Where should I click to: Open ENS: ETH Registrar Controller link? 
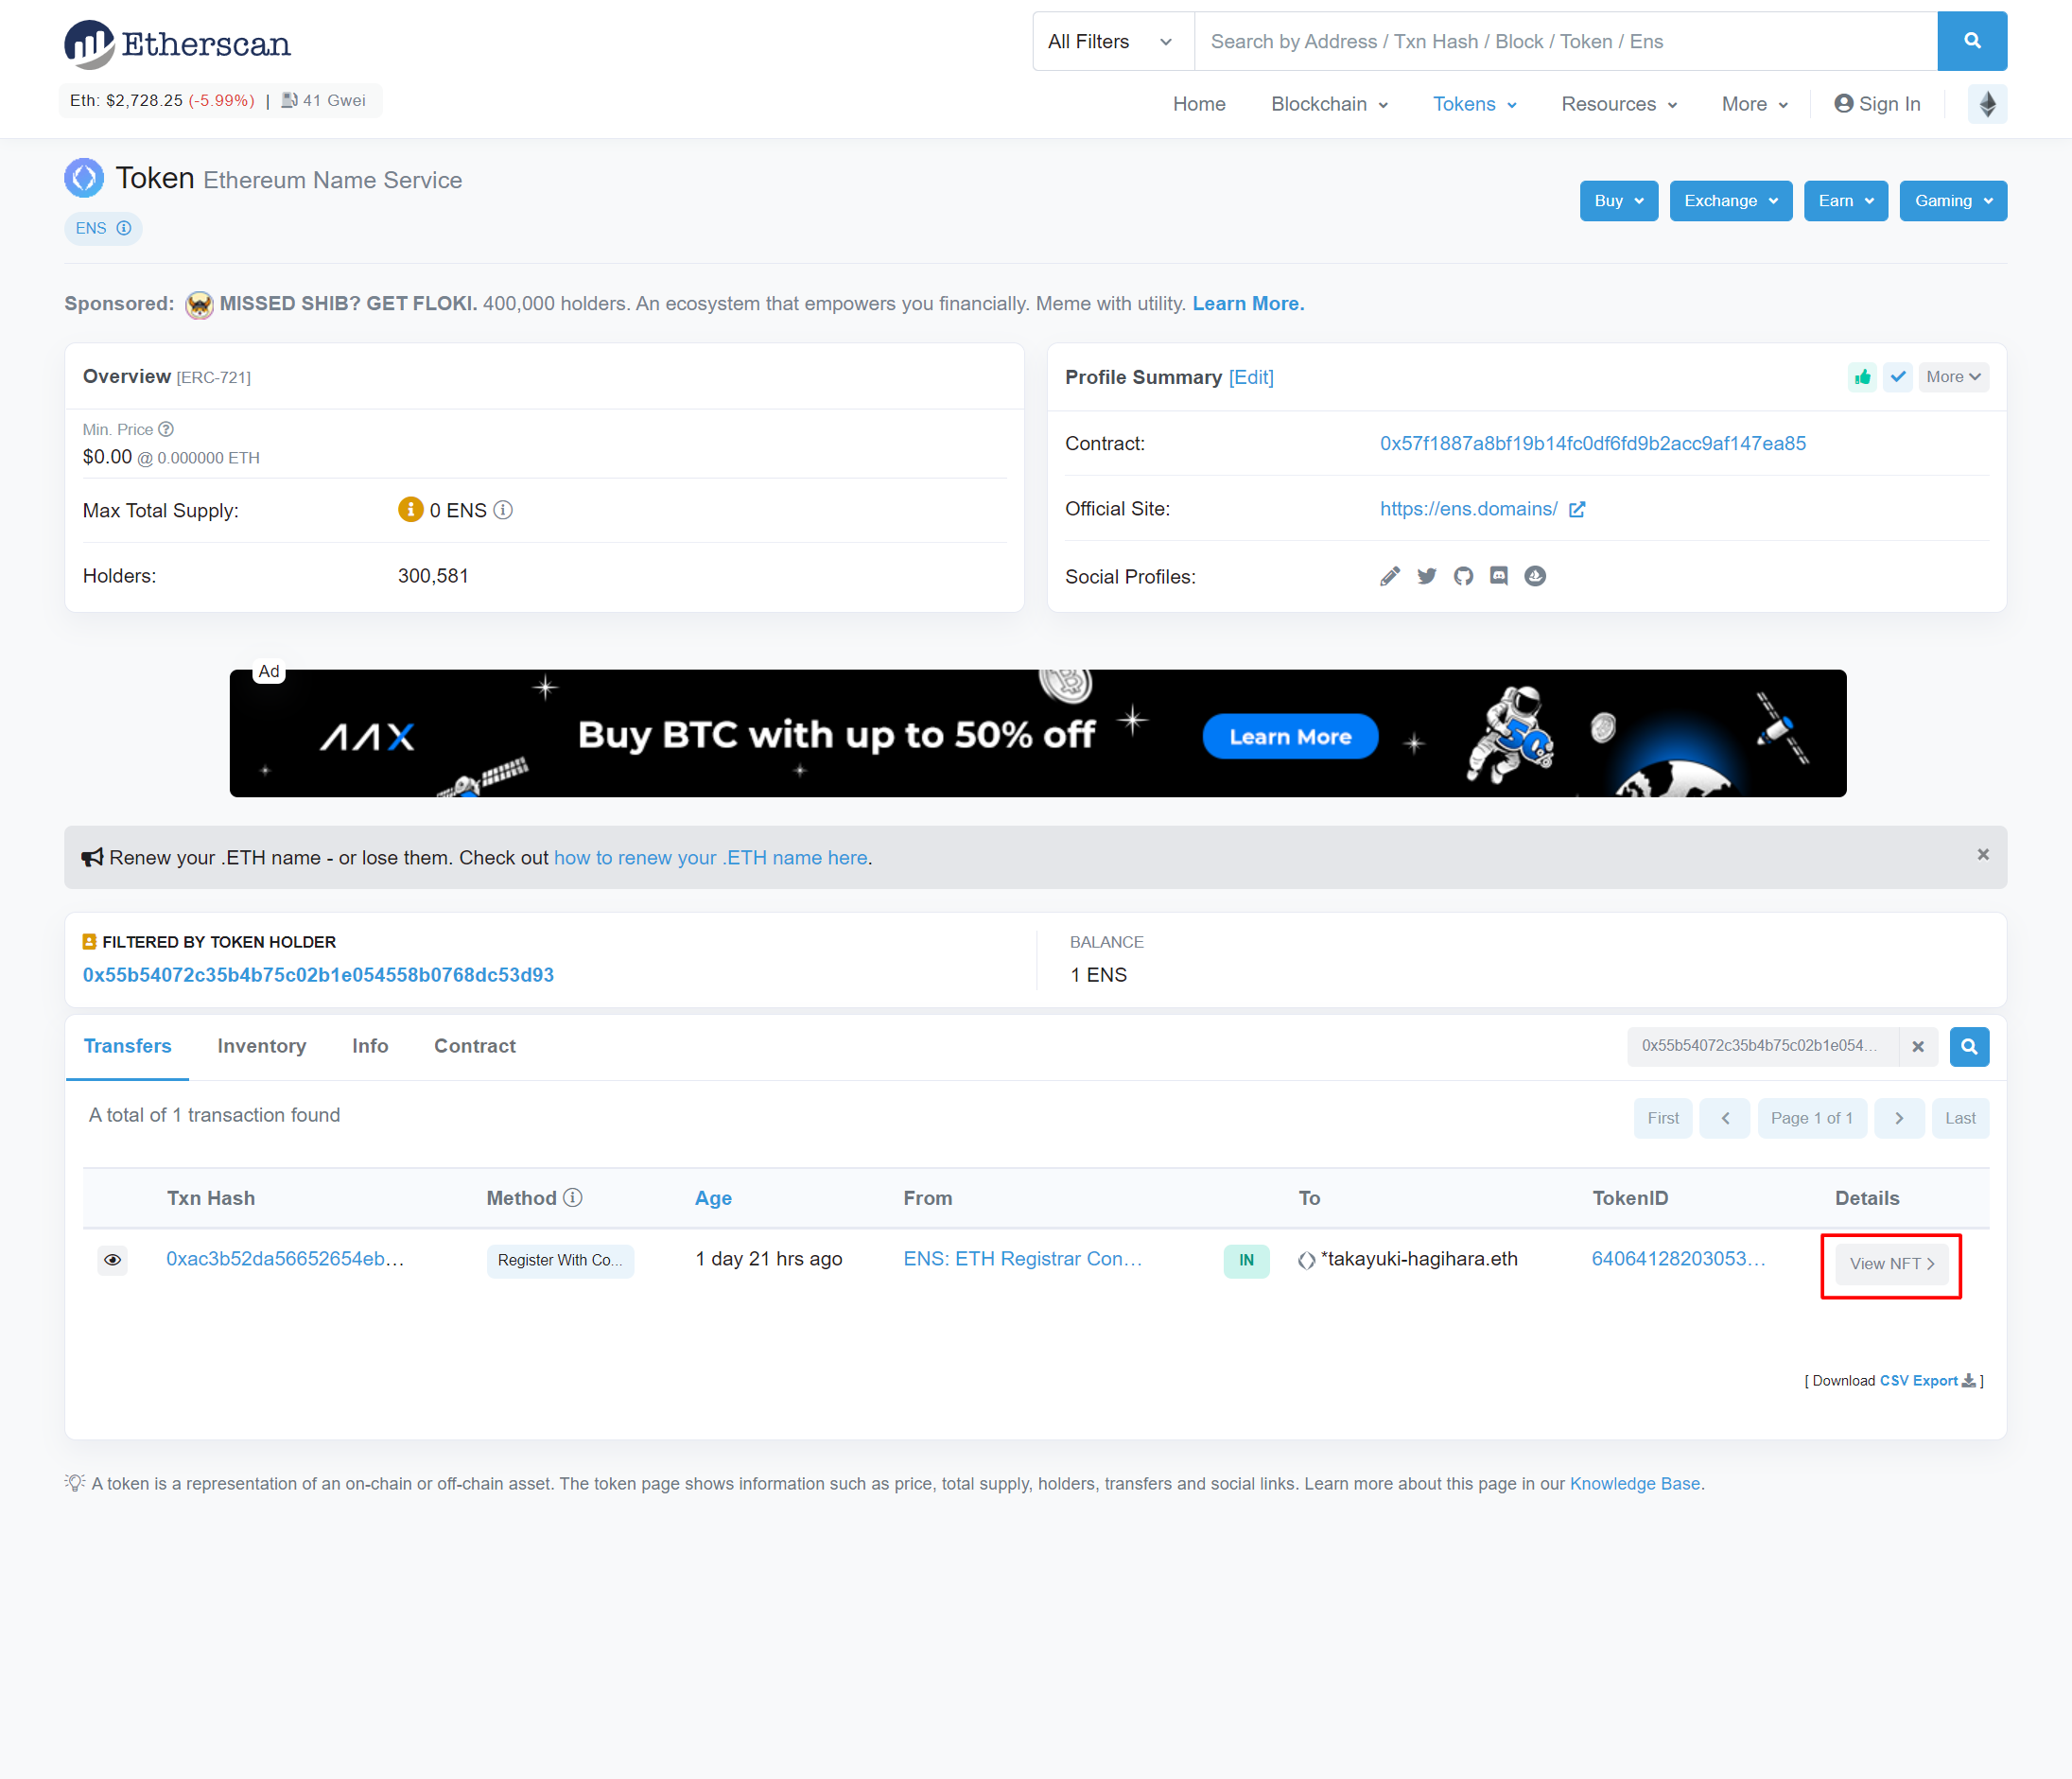(x=1022, y=1259)
